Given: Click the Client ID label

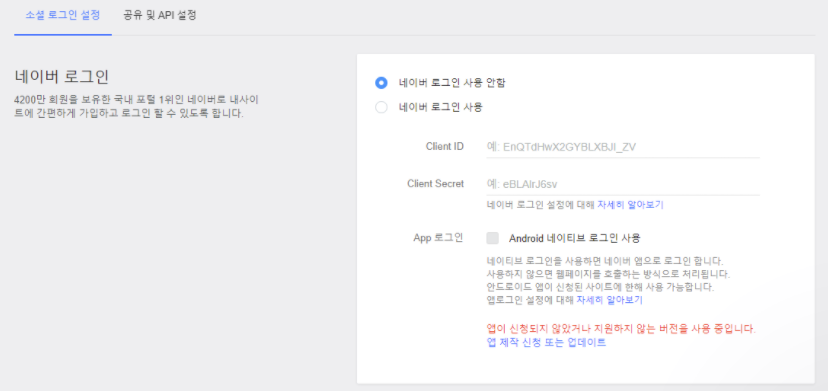Looking at the screenshot, I should pos(445,146).
